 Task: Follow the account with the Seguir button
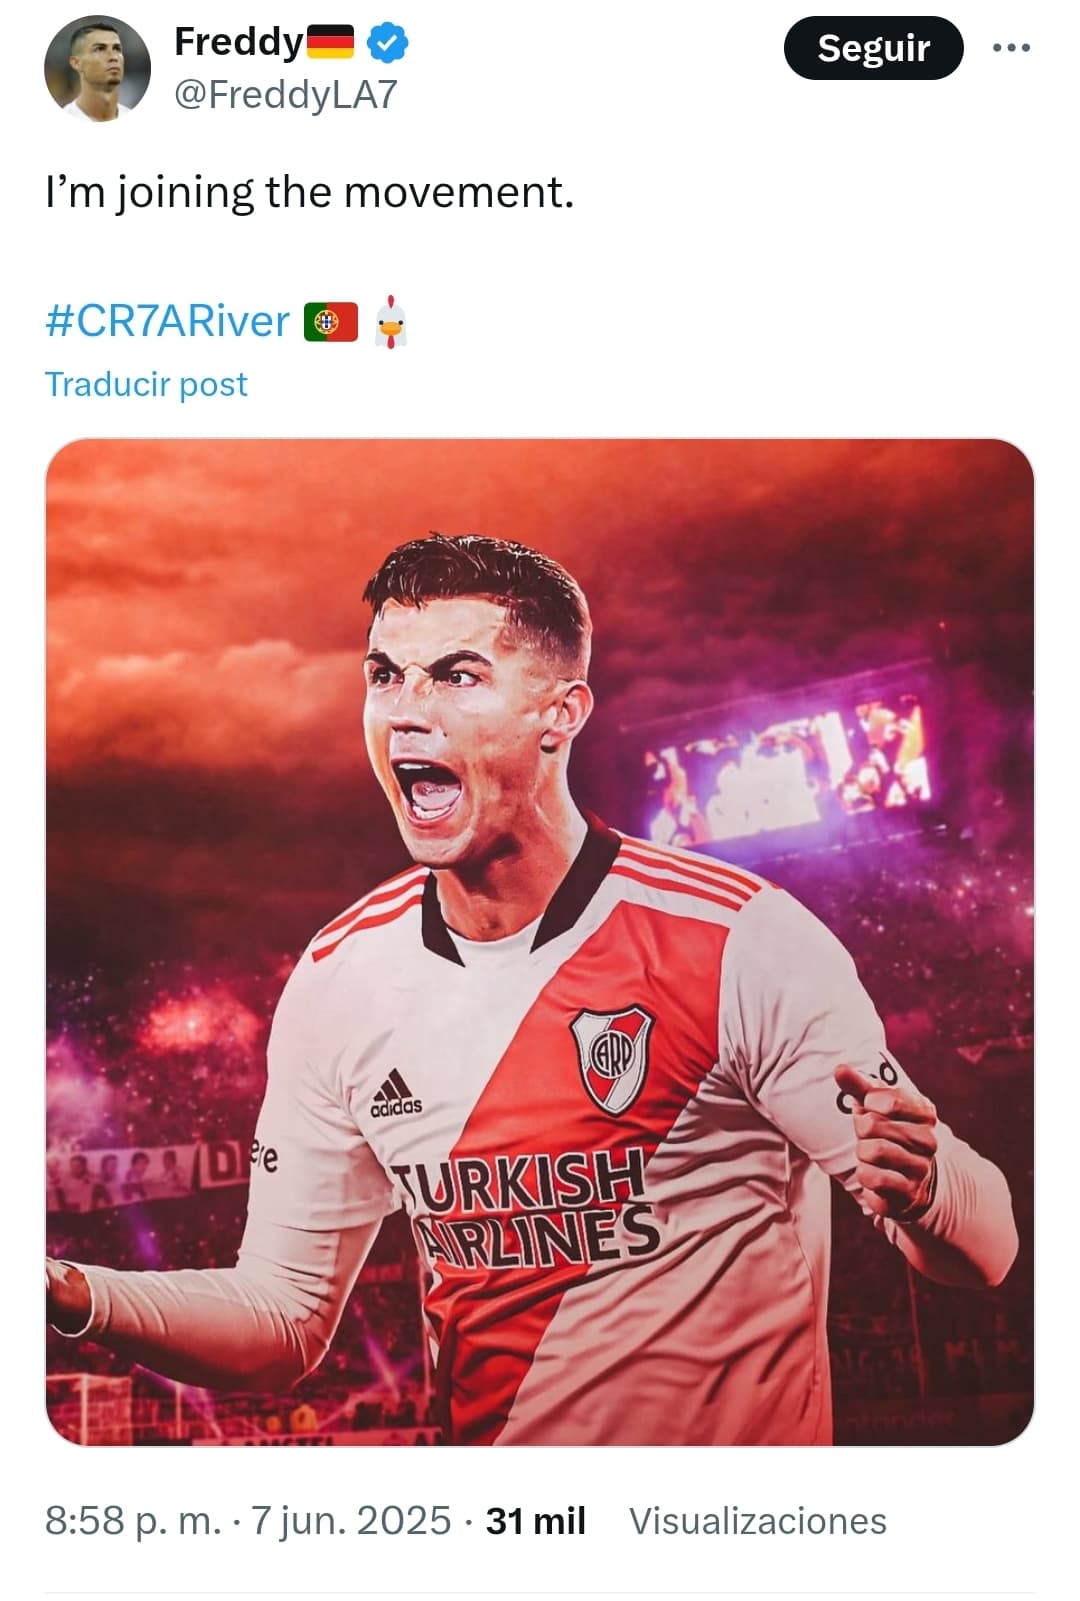click(x=873, y=48)
